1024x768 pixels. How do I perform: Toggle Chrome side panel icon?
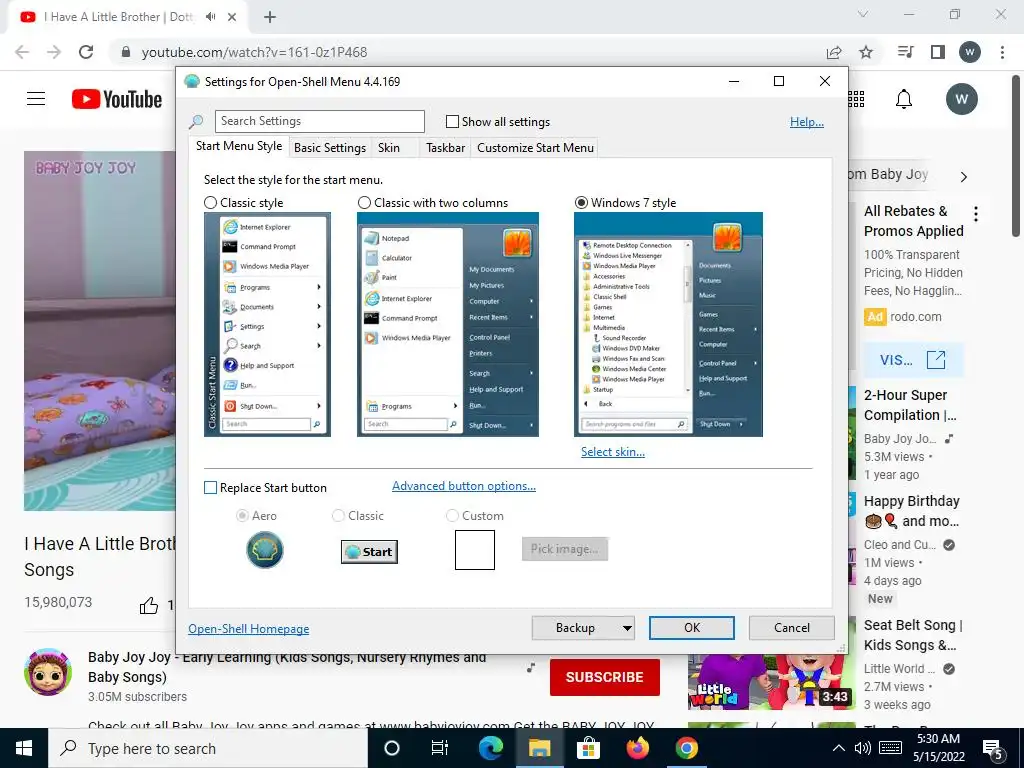[938, 52]
